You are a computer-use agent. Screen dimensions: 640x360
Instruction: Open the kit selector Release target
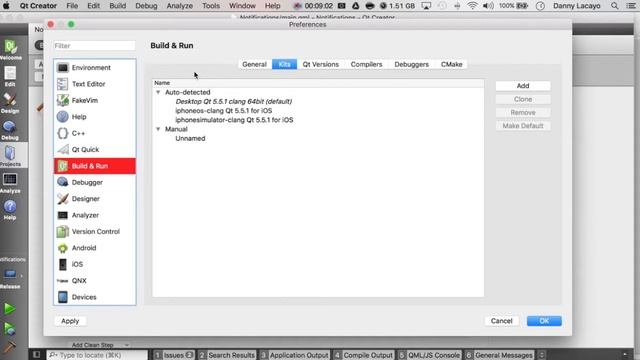pos(11,278)
